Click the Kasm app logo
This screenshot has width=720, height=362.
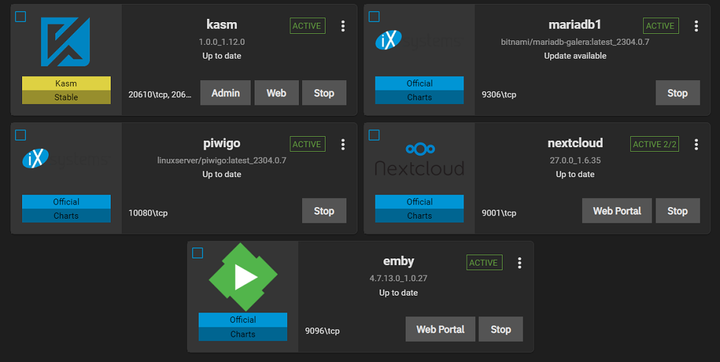click(65, 42)
